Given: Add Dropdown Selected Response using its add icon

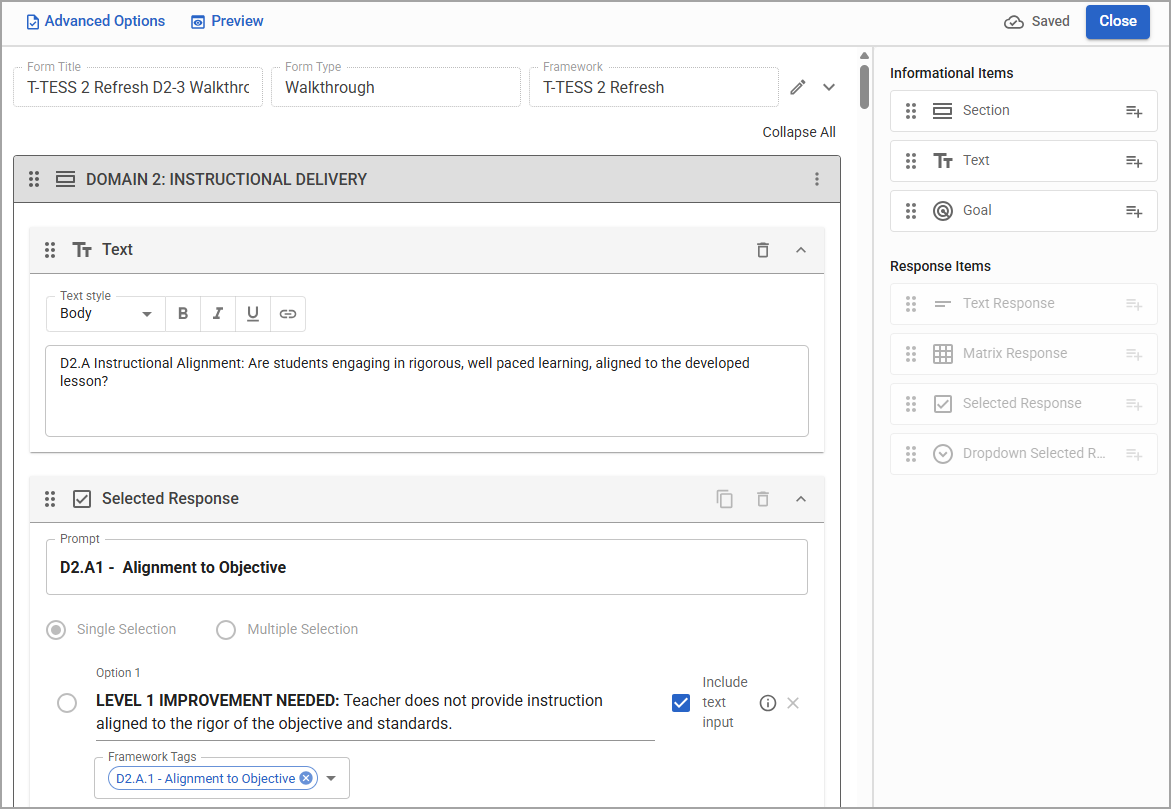Looking at the screenshot, I should (x=1134, y=454).
